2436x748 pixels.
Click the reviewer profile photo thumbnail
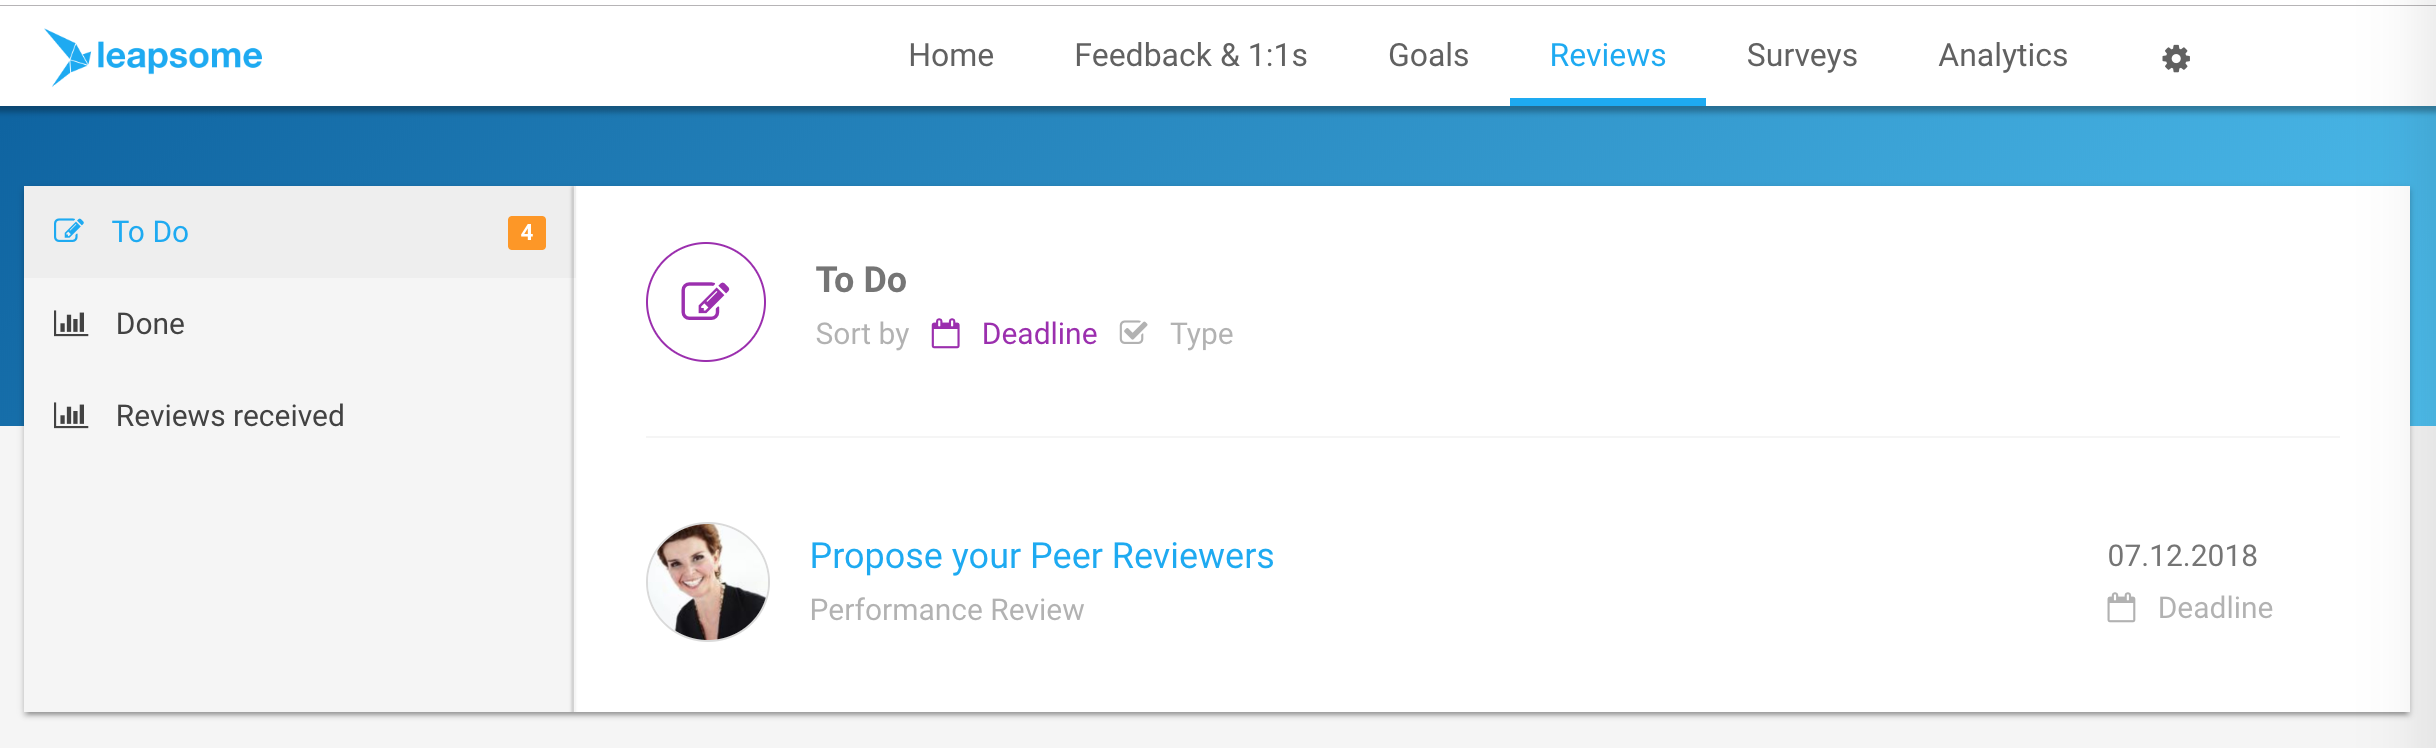(x=708, y=582)
